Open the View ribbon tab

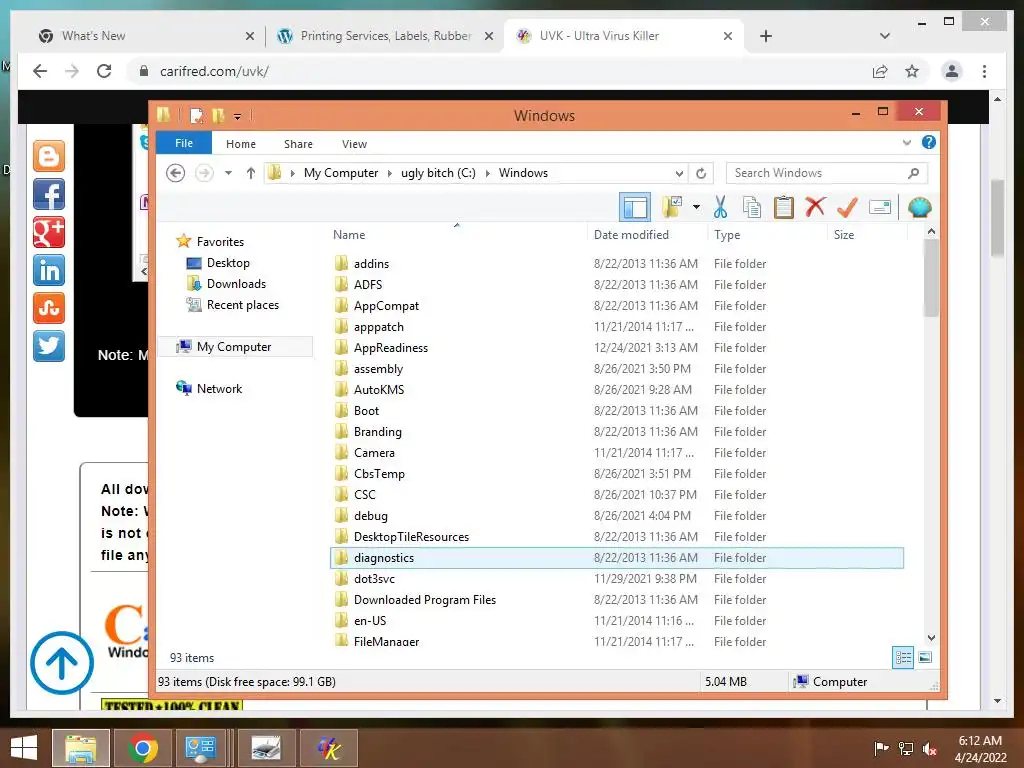point(355,144)
